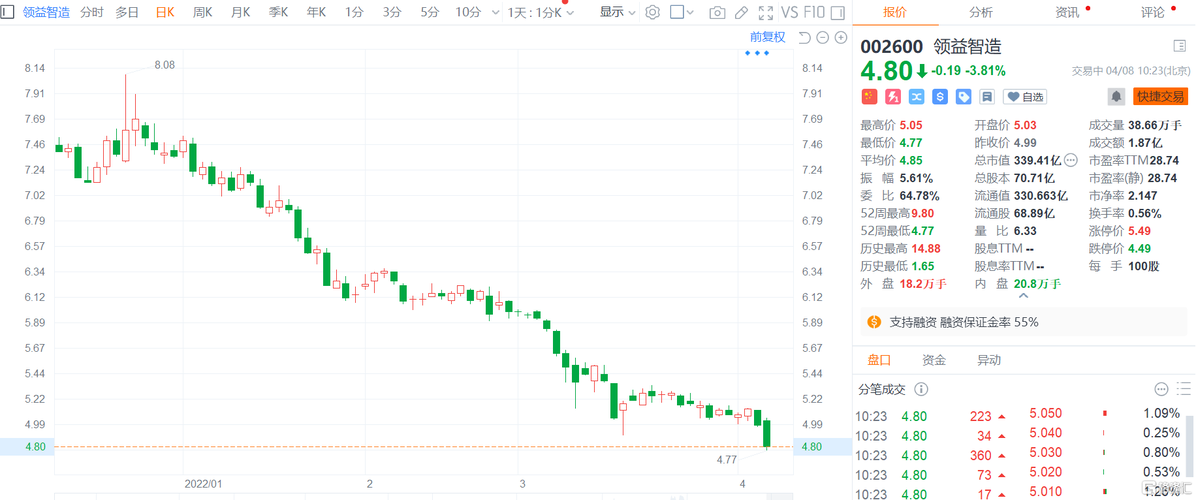The width and height of the screenshot is (1196, 500).
Task: Switch to the 分析 tab
Action: tap(981, 12)
